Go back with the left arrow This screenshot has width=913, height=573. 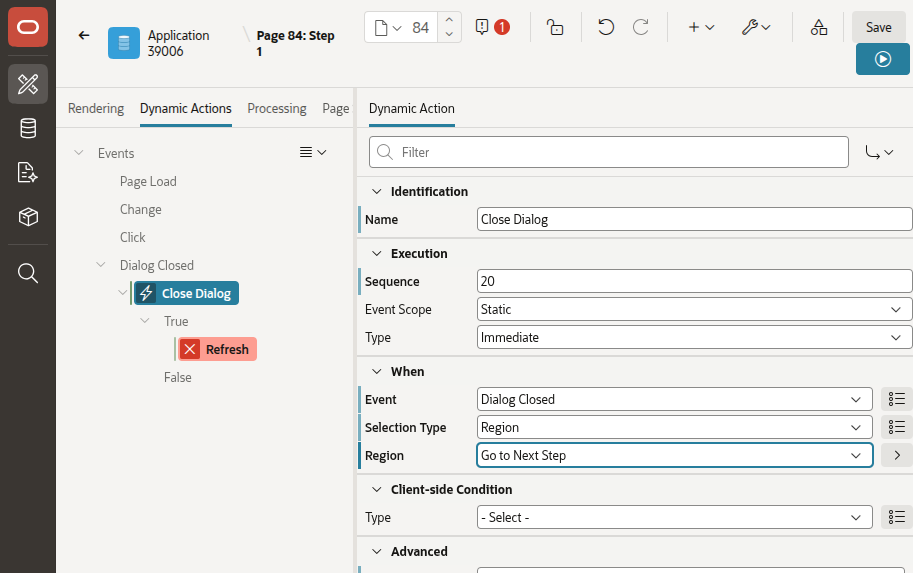pos(84,36)
